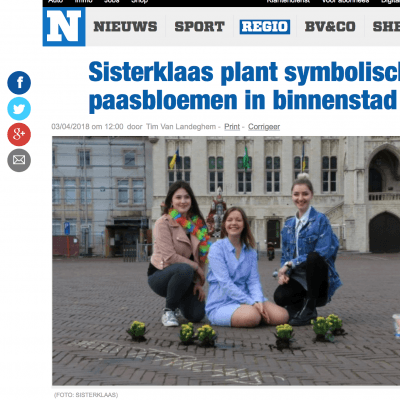Click the Immo link in top bar
The image size is (400, 400).
click(x=83, y=1)
